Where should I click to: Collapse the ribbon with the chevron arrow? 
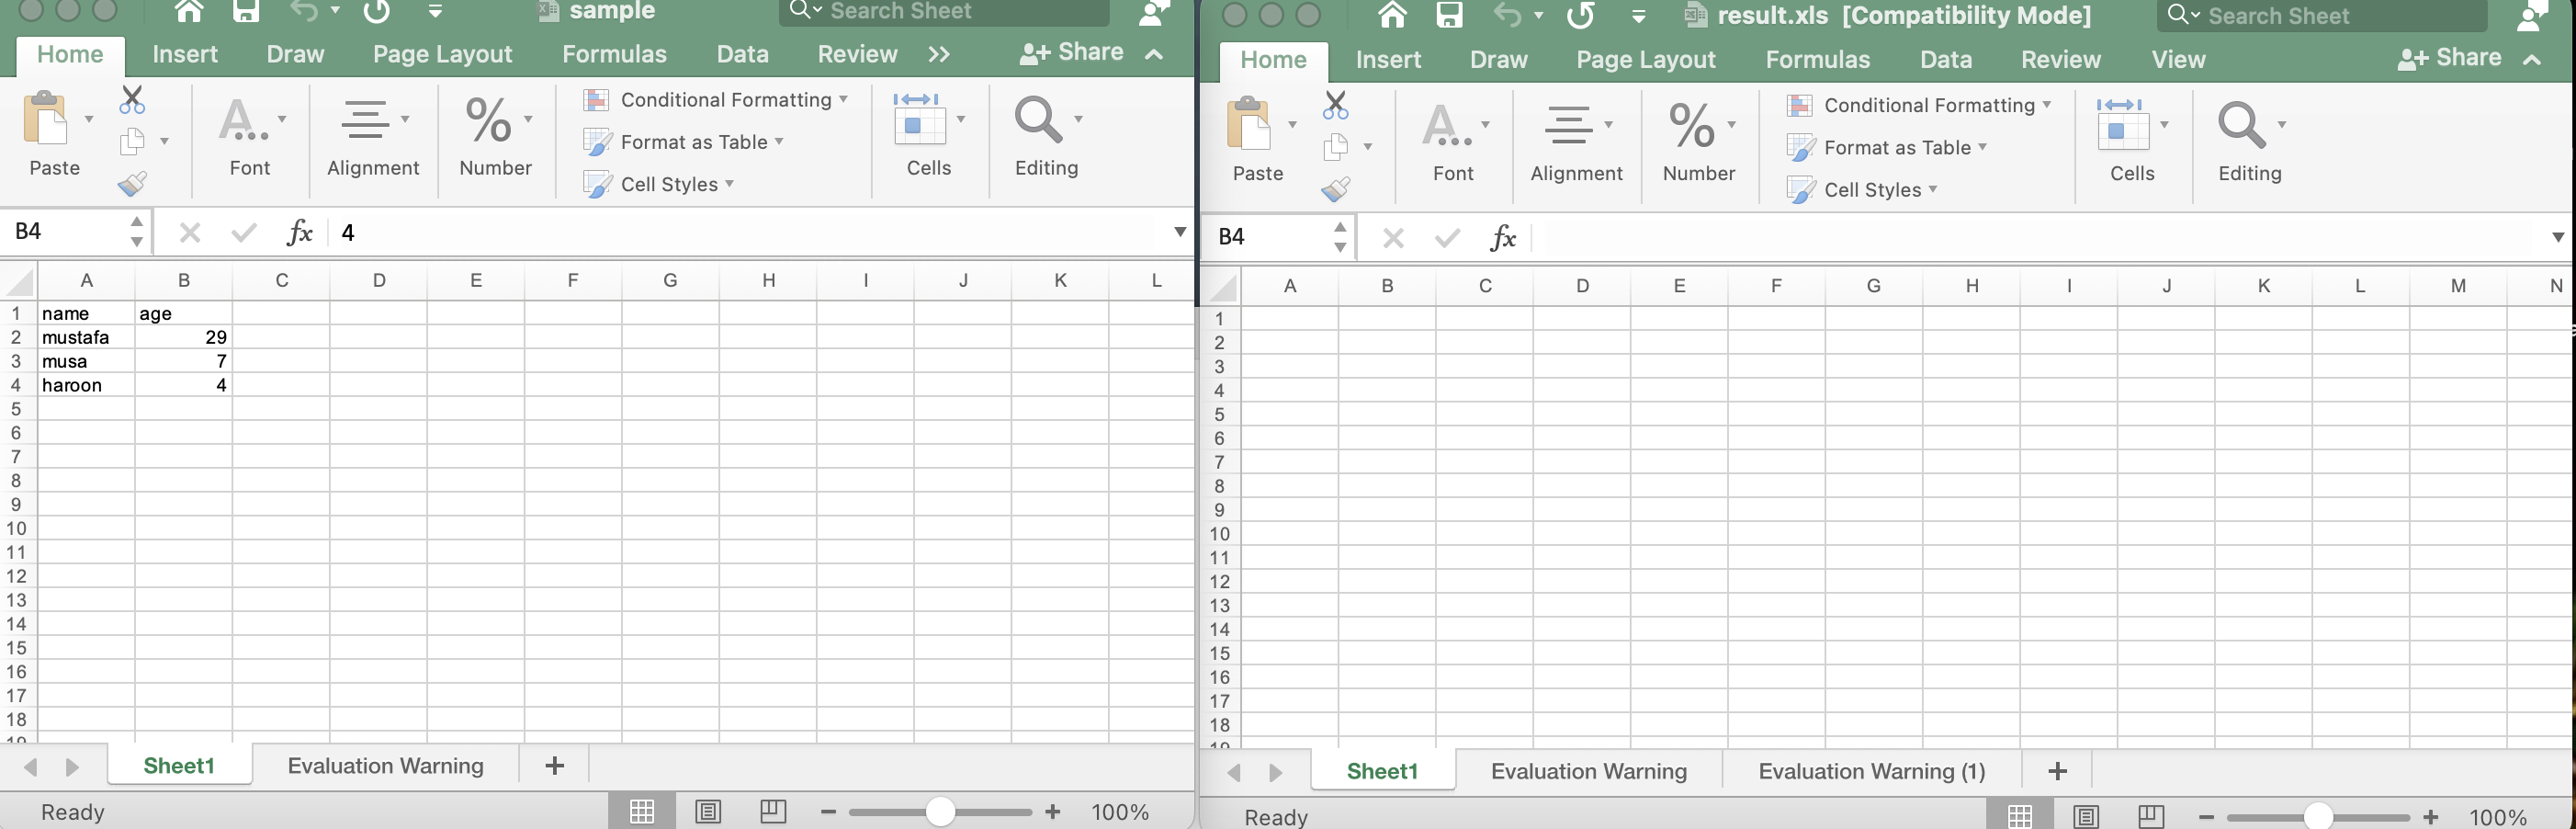tap(1157, 54)
